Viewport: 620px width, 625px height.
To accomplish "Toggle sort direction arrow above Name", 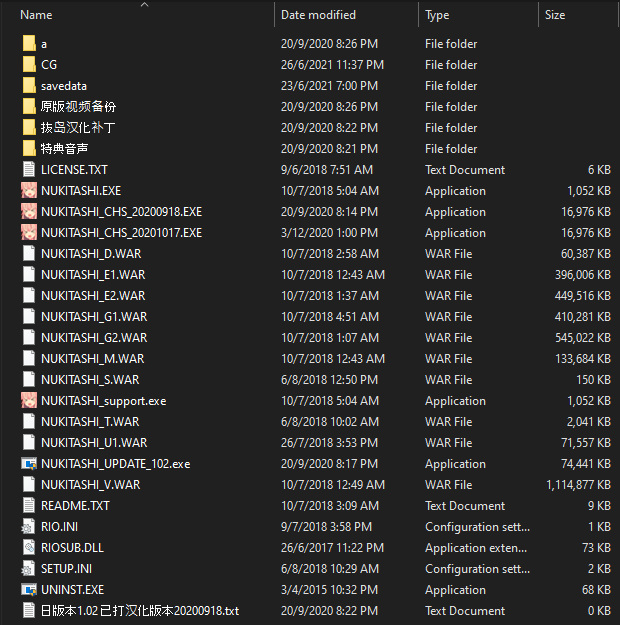I will (144, 5).
